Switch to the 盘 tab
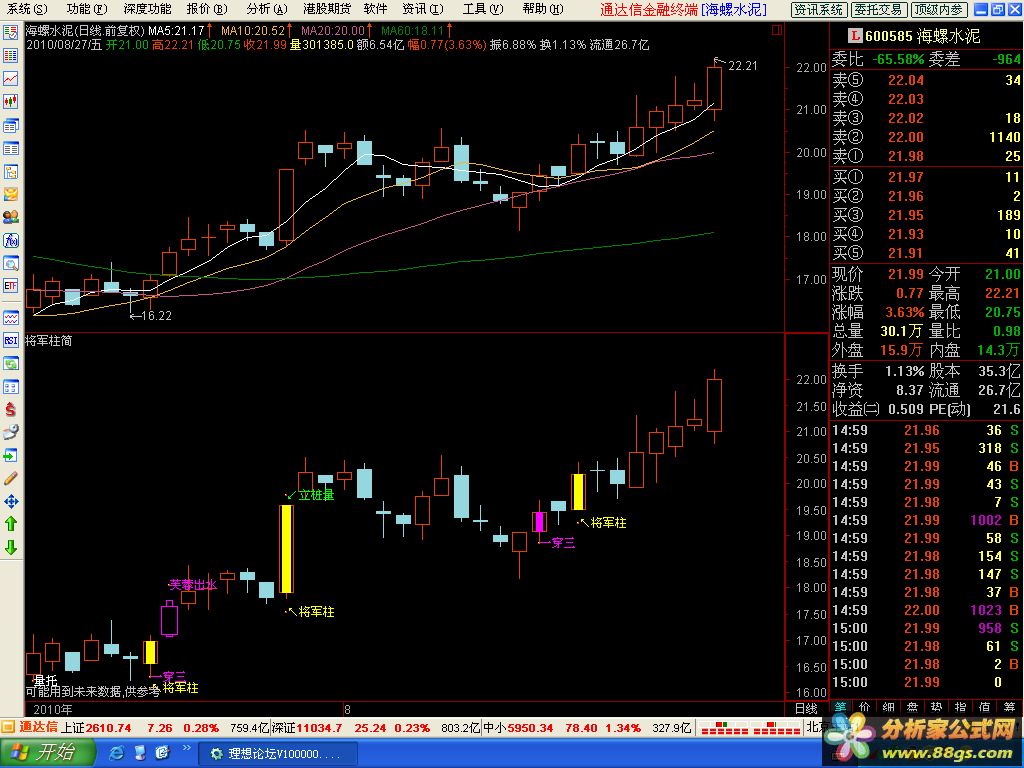The width and height of the screenshot is (1024, 768). pyautogui.click(x=912, y=708)
